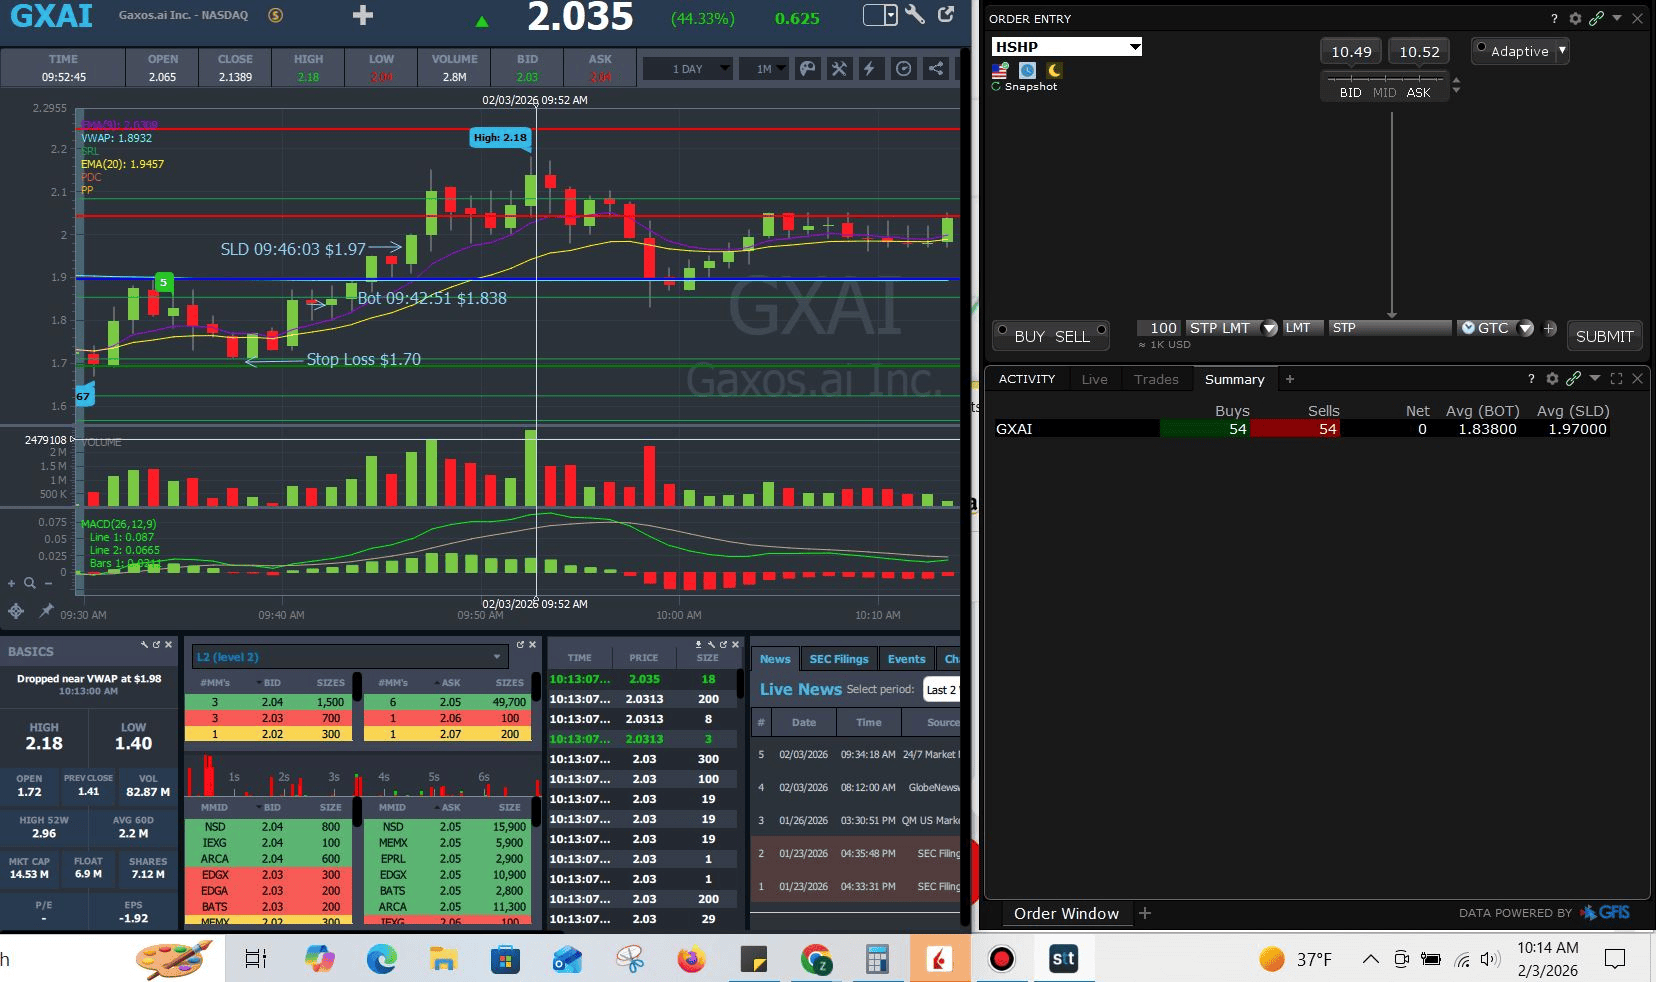This screenshot has width=1656, height=982.
Task: Pop out the L2 level 2 panel
Action: tap(520, 645)
